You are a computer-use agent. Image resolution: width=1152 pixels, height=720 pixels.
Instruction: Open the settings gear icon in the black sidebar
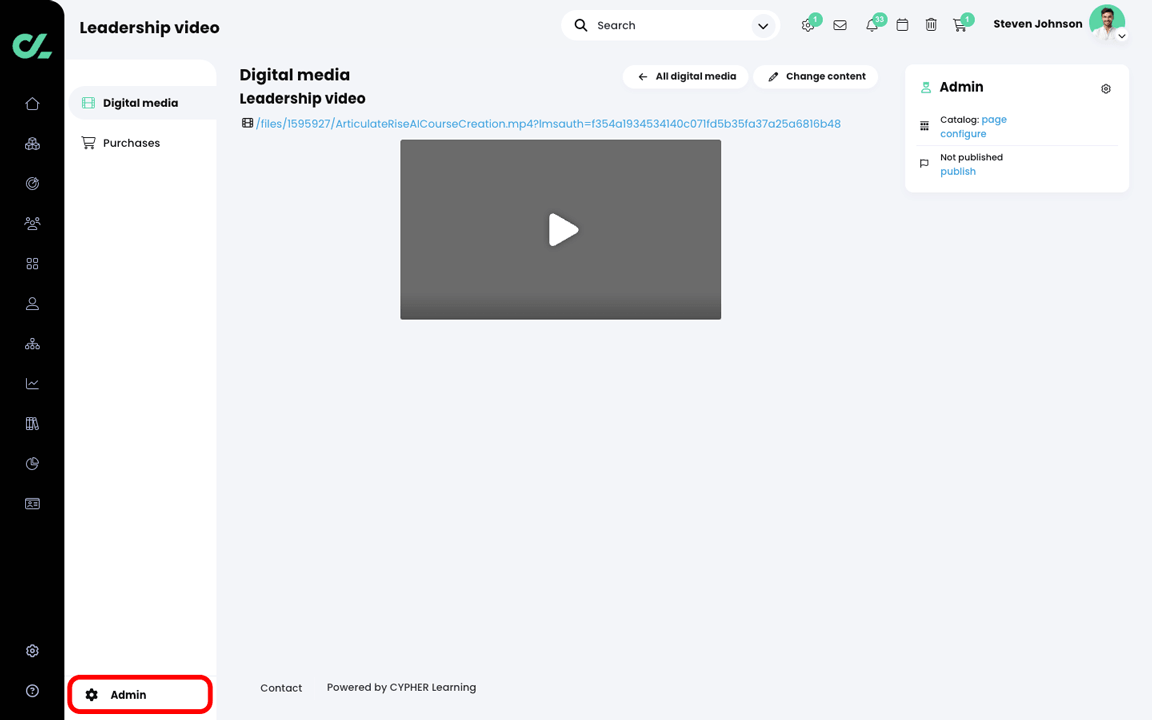click(32, 651)
